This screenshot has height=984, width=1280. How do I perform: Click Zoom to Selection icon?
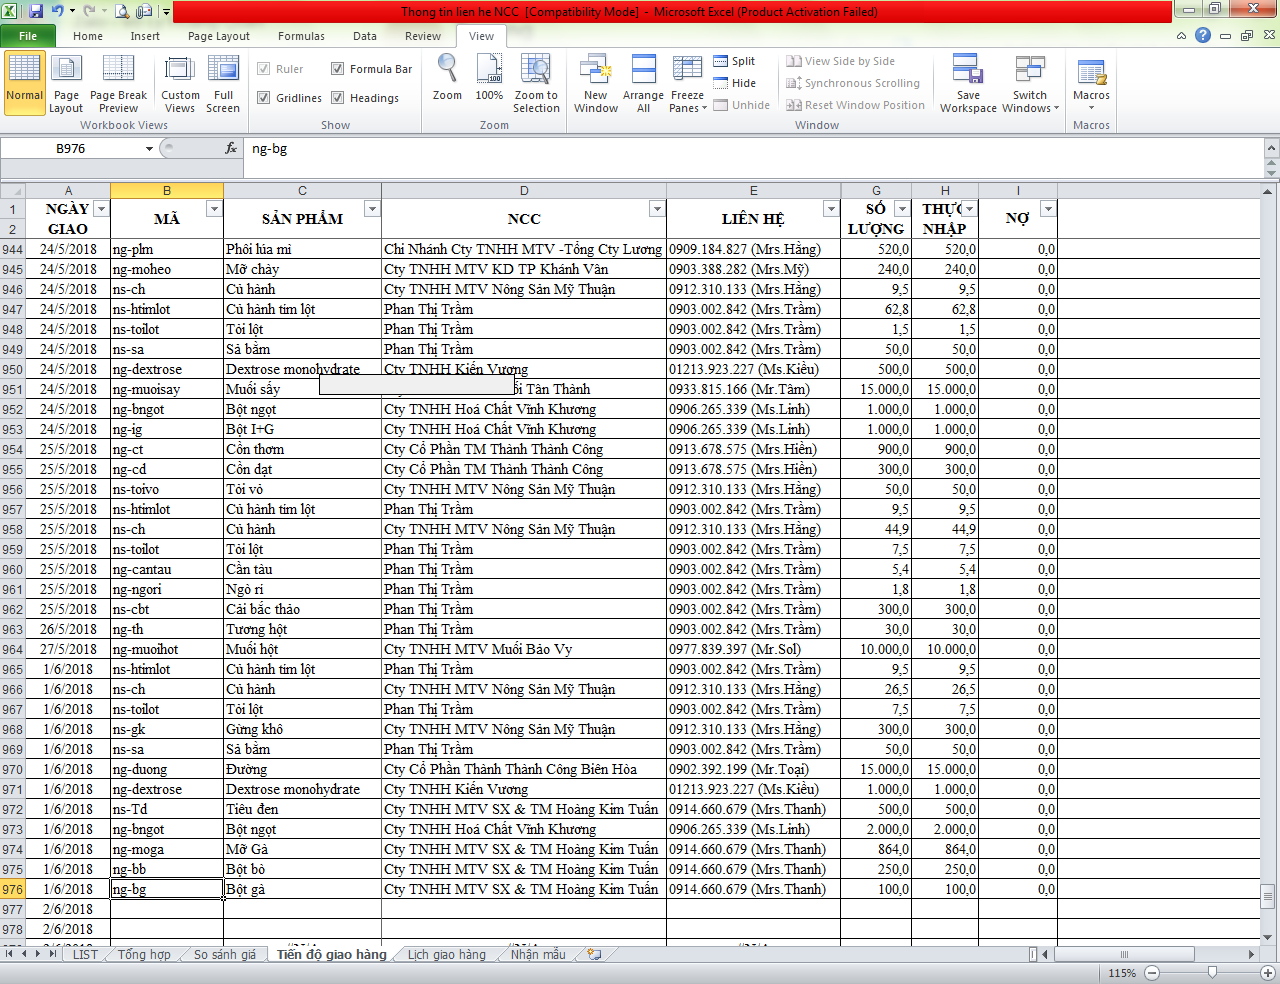click(x=536, y=72)
